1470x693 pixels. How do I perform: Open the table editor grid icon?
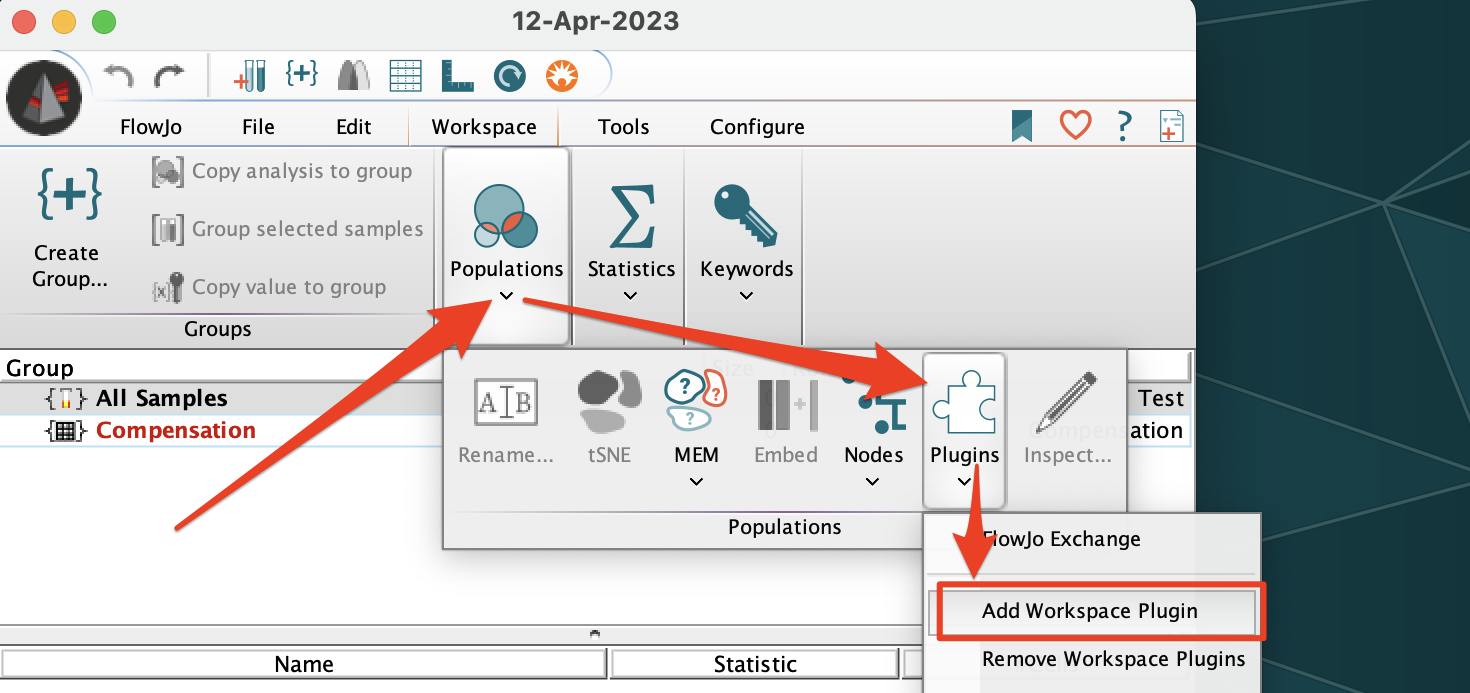point(405,75)
